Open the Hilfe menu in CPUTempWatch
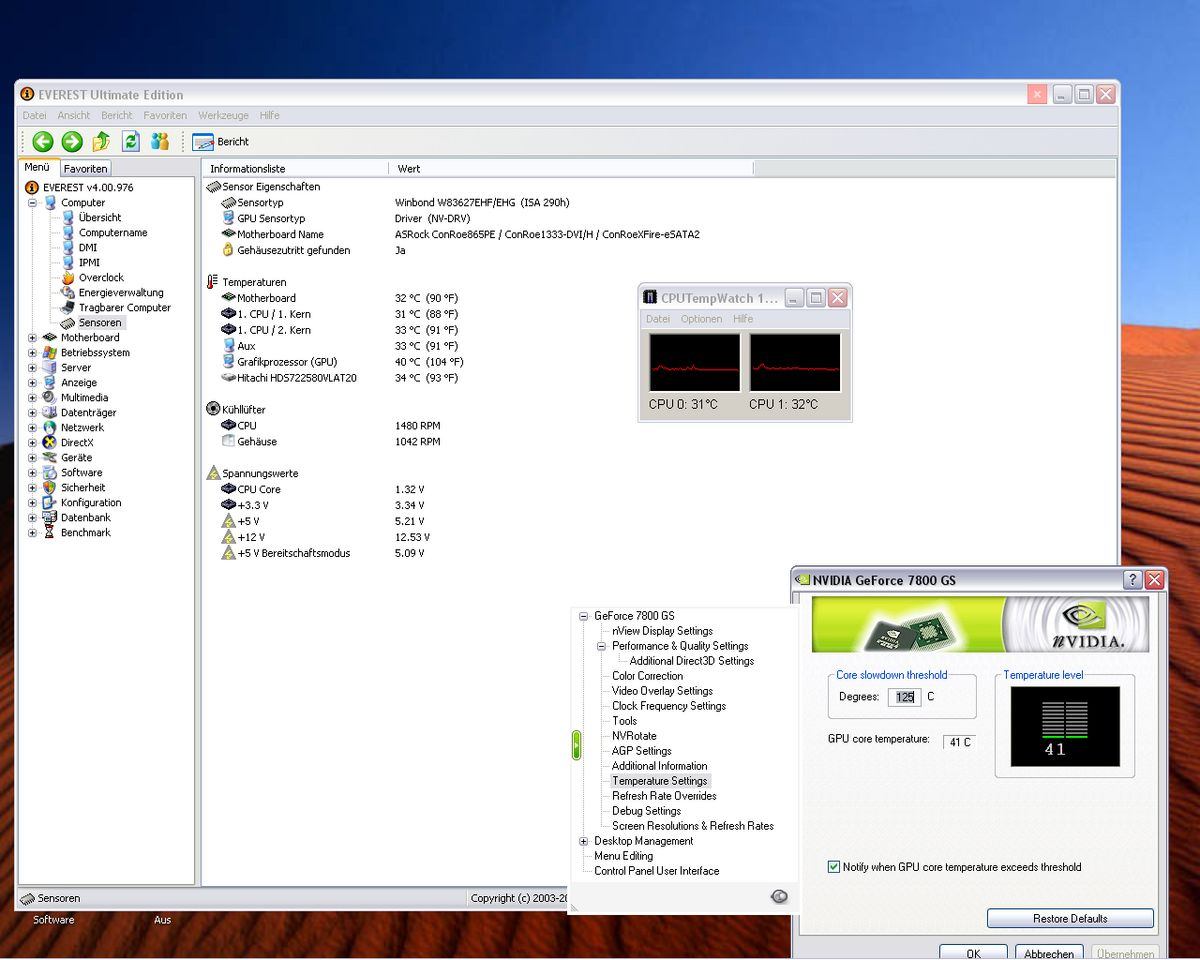The image size is (1200, 960). 743,319
